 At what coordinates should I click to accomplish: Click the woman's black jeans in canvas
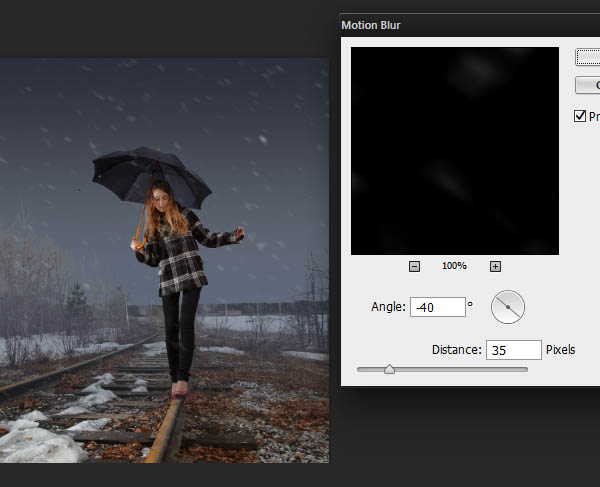[182, 330]
